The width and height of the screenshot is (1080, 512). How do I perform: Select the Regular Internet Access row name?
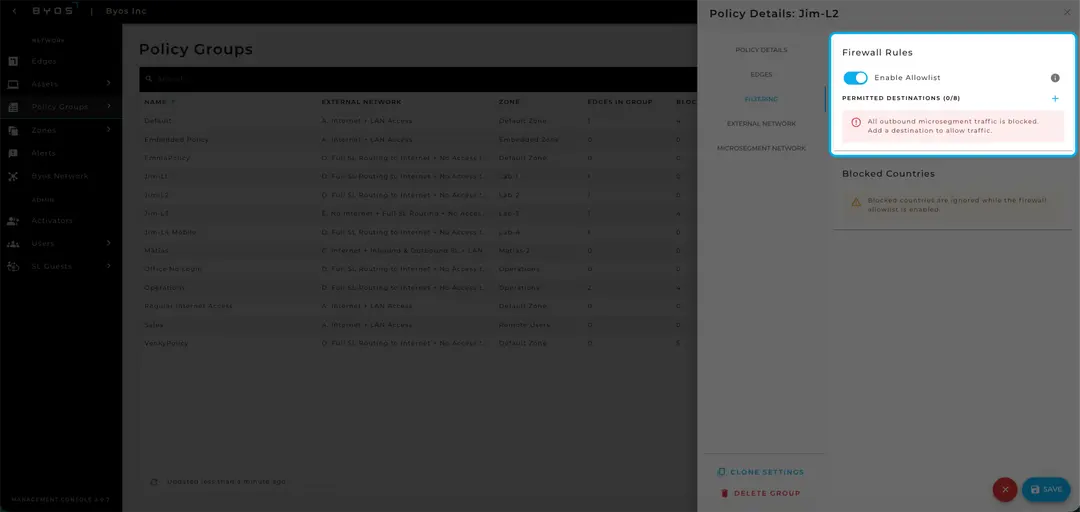[188, 306]
